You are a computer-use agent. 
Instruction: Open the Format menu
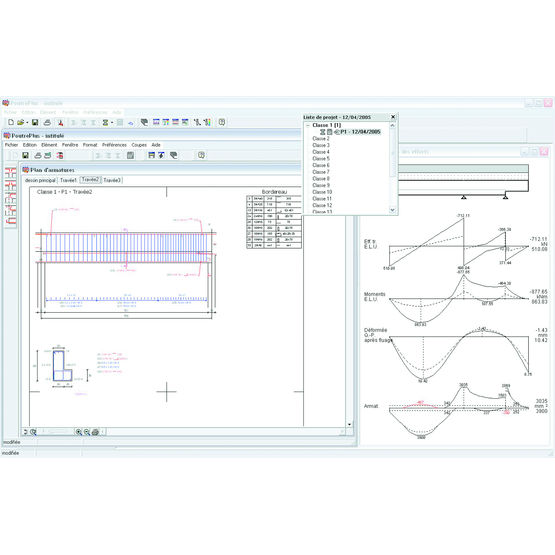(90, 145)
